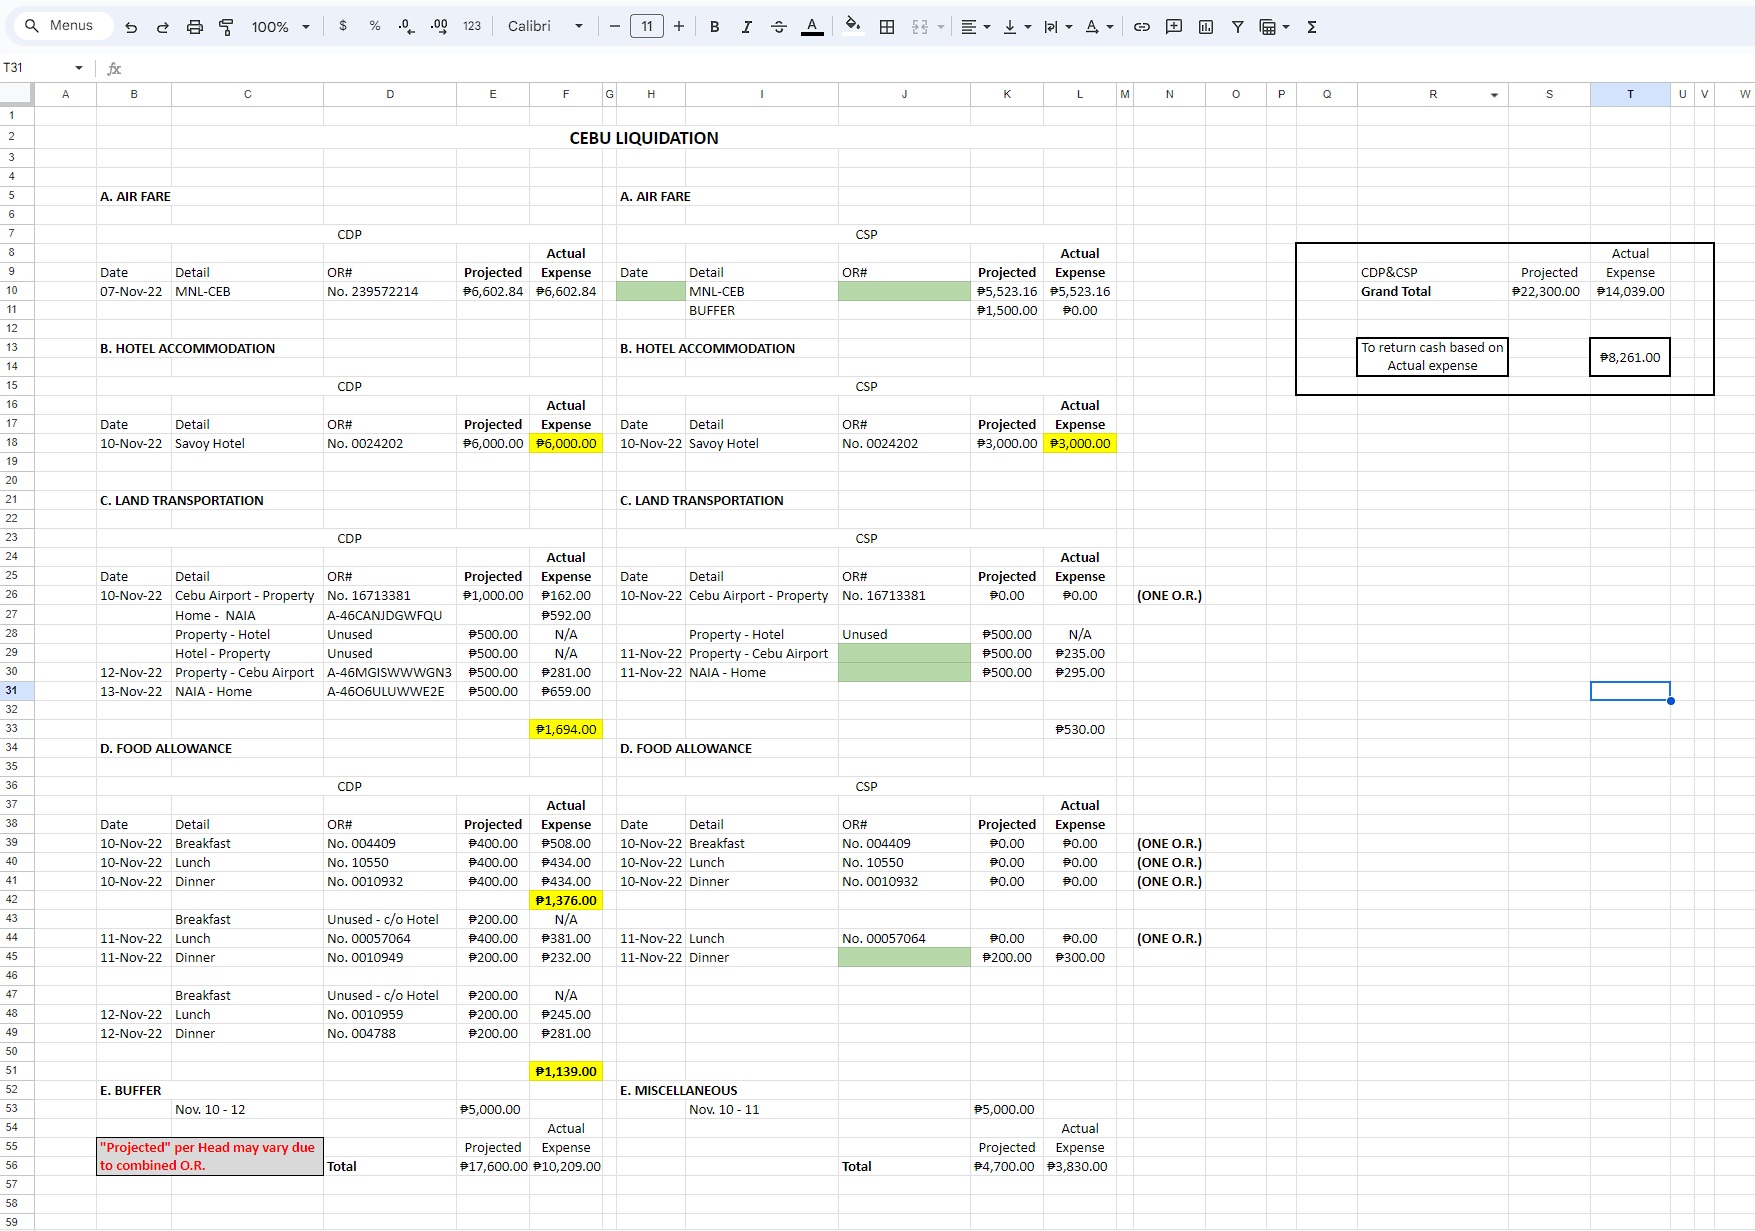The image size is (1755, 1231).
Task: Select column D header
Action: pyautogui.click(x=390, y=94)
